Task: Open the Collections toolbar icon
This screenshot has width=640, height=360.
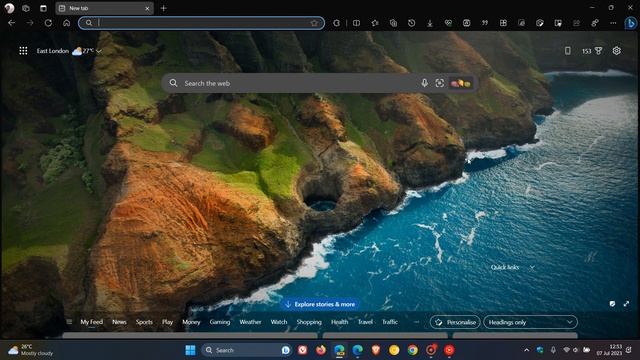Action: point(393,23)
